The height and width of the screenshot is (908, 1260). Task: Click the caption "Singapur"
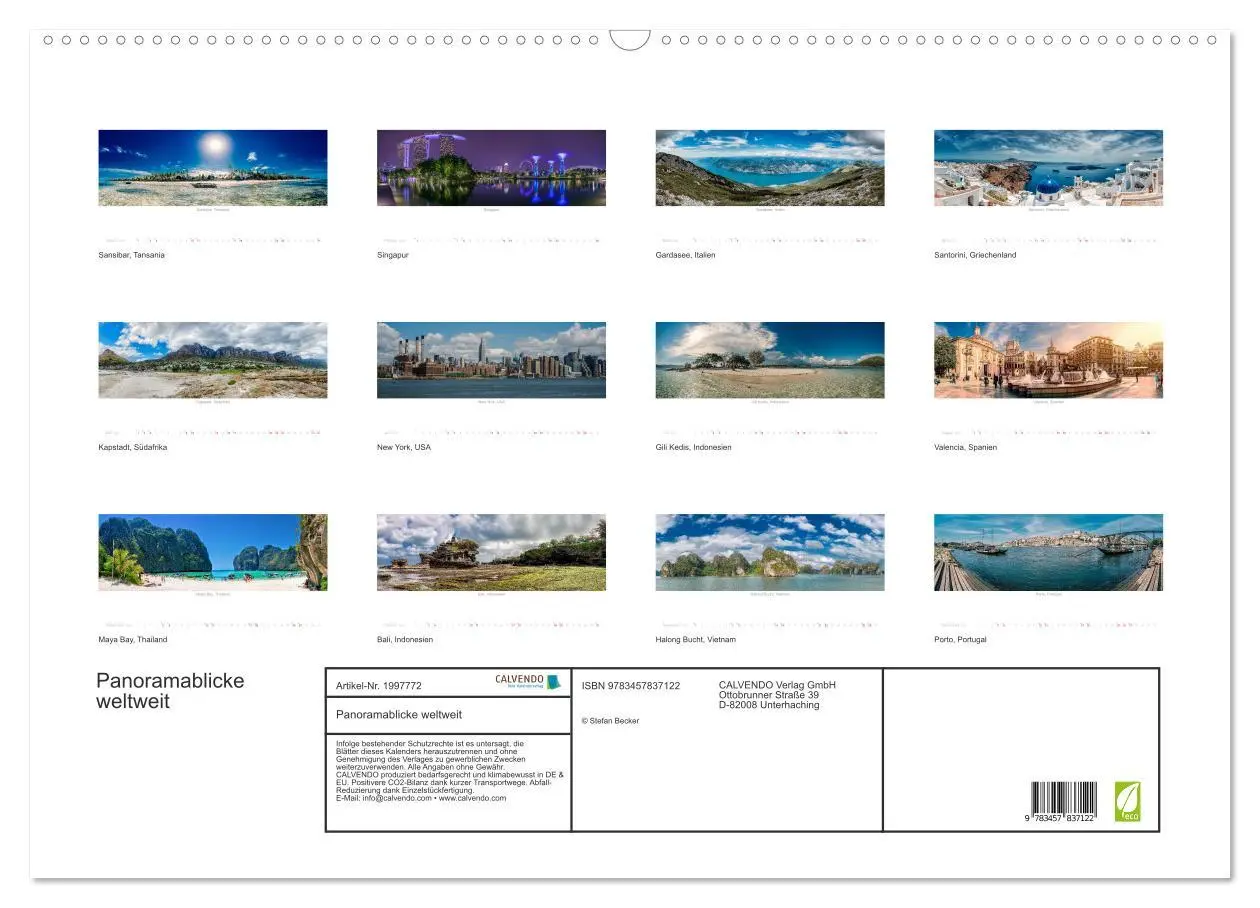(x=393, y=255)
